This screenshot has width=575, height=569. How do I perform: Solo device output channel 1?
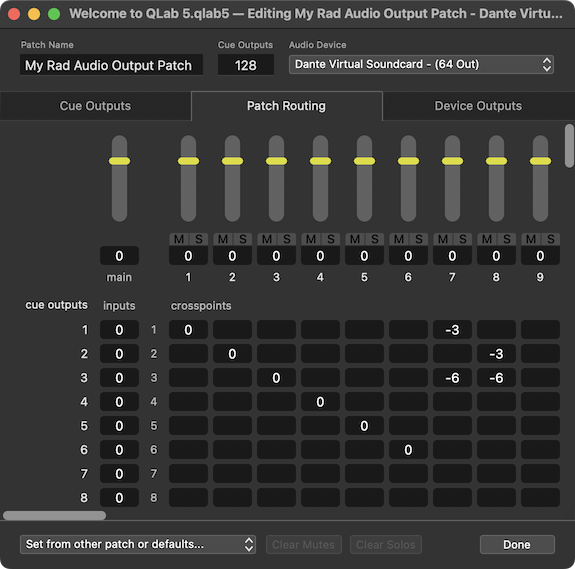(198, 239)
